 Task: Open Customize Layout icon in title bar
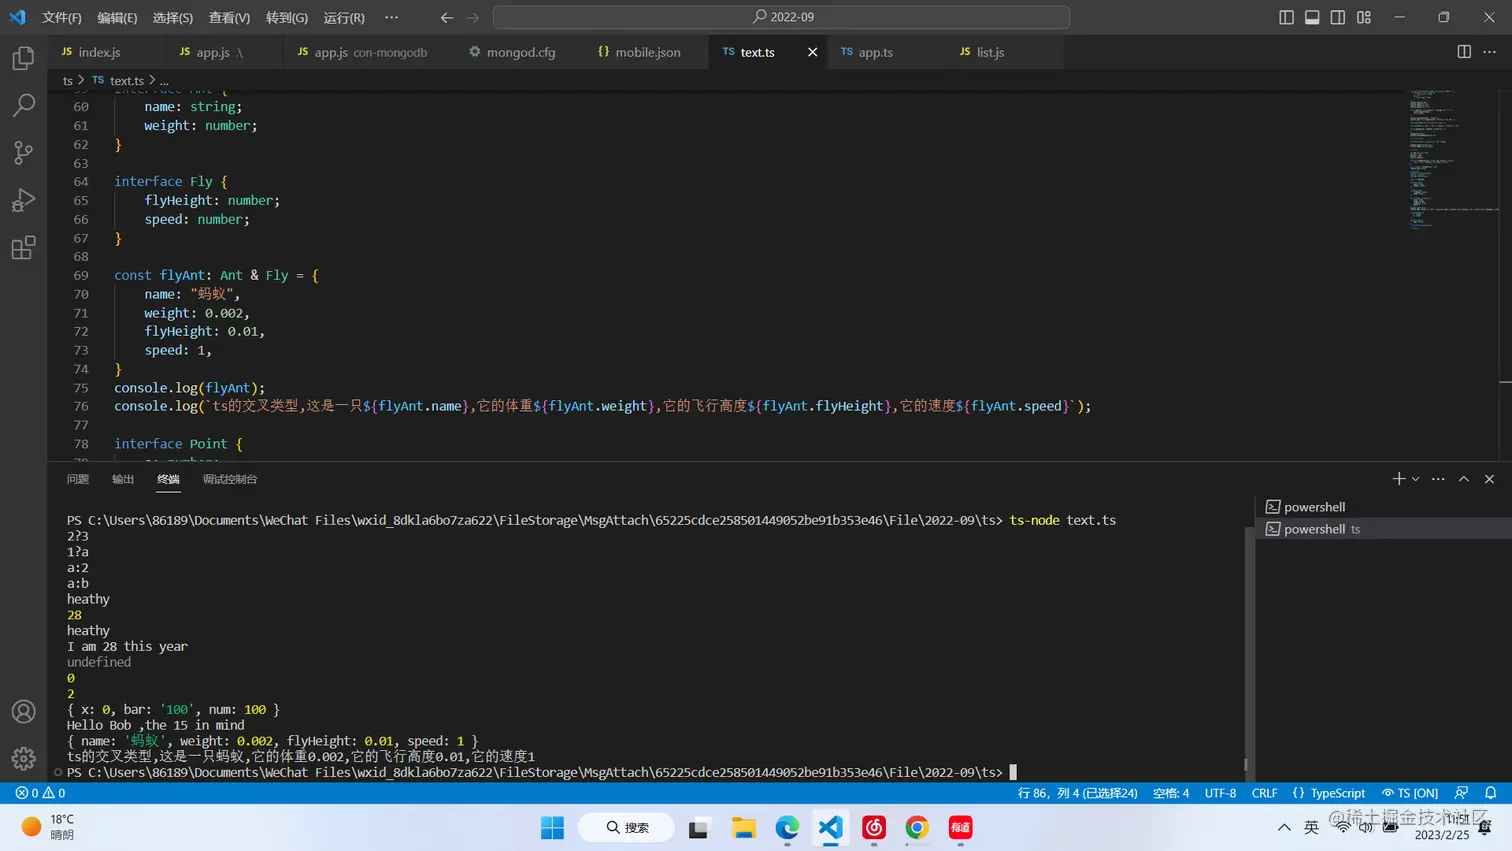[1364, 17]
